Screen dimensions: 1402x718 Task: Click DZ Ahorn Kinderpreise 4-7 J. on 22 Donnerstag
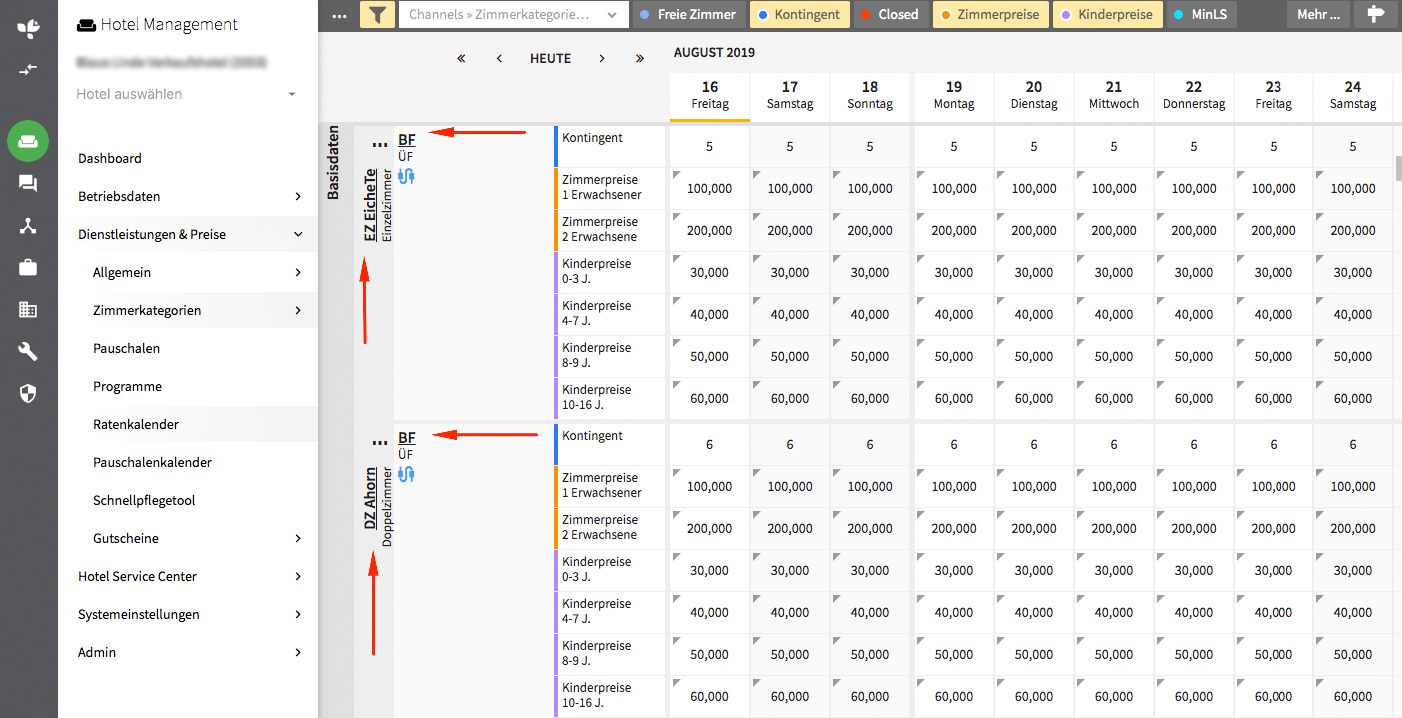[x=1194, y=612]
